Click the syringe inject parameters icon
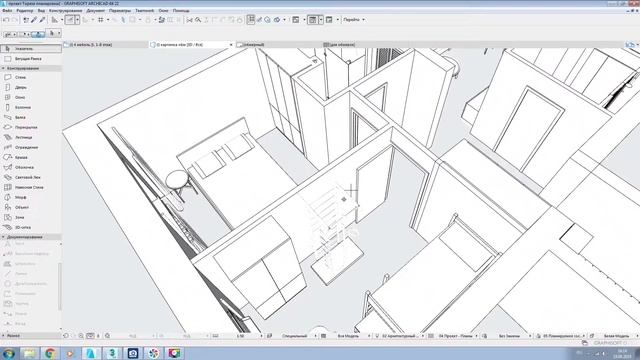Image resolution: width=640 pixels, height=360 pixels. tap(42, 20)
